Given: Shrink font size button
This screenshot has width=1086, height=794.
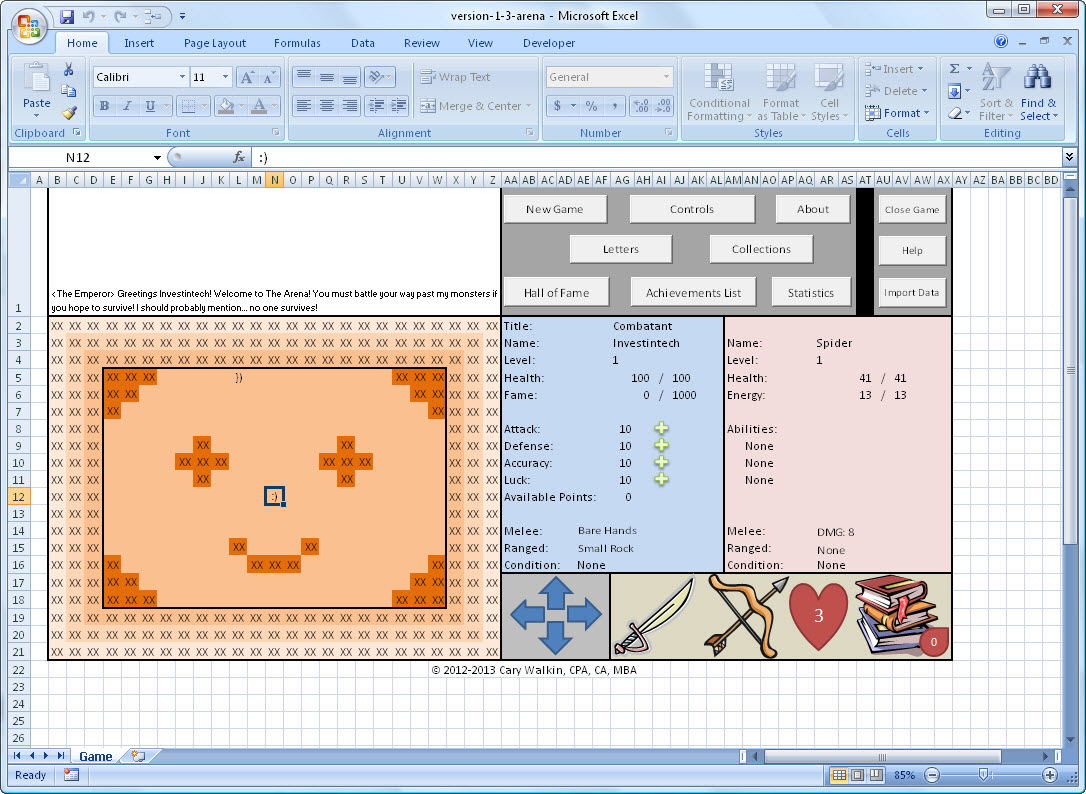Looking at the screenshot, I should [x=269, y=77].
